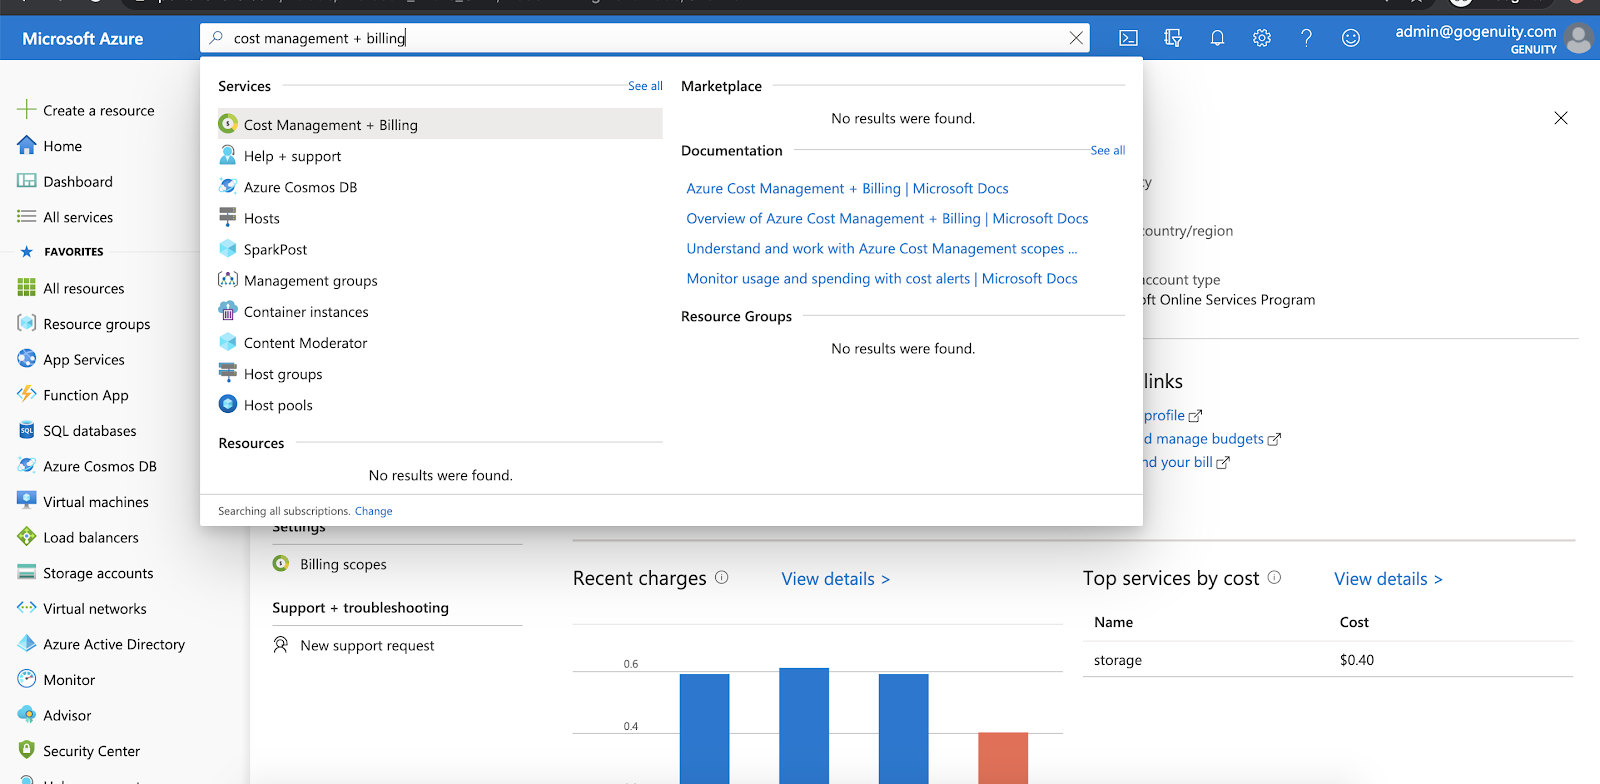The height and width of the screenshot is (784, 1600).
Task: Click See all next to Services
Action: click(x=645, y=86)
